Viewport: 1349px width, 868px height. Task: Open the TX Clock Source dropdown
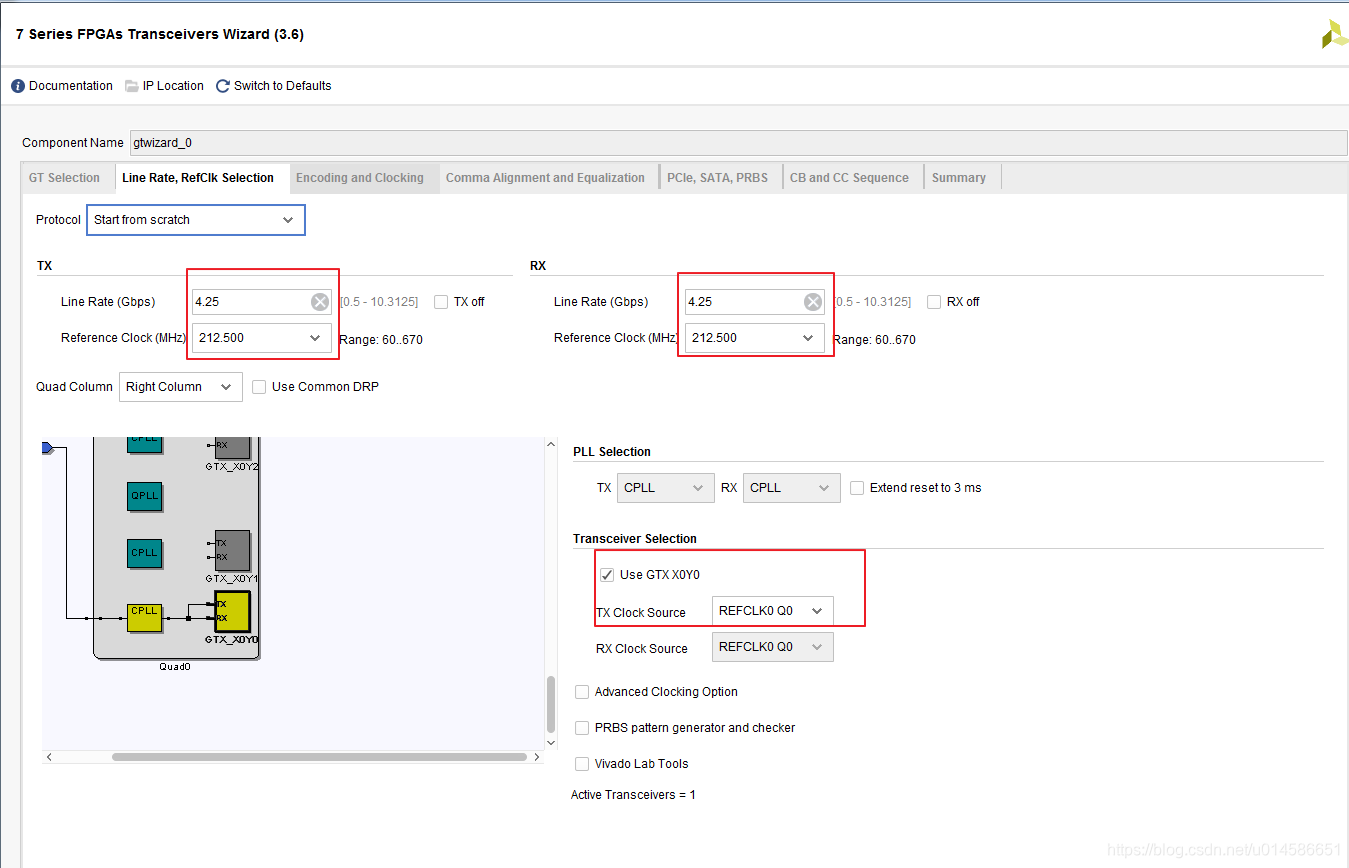[773, 611]
